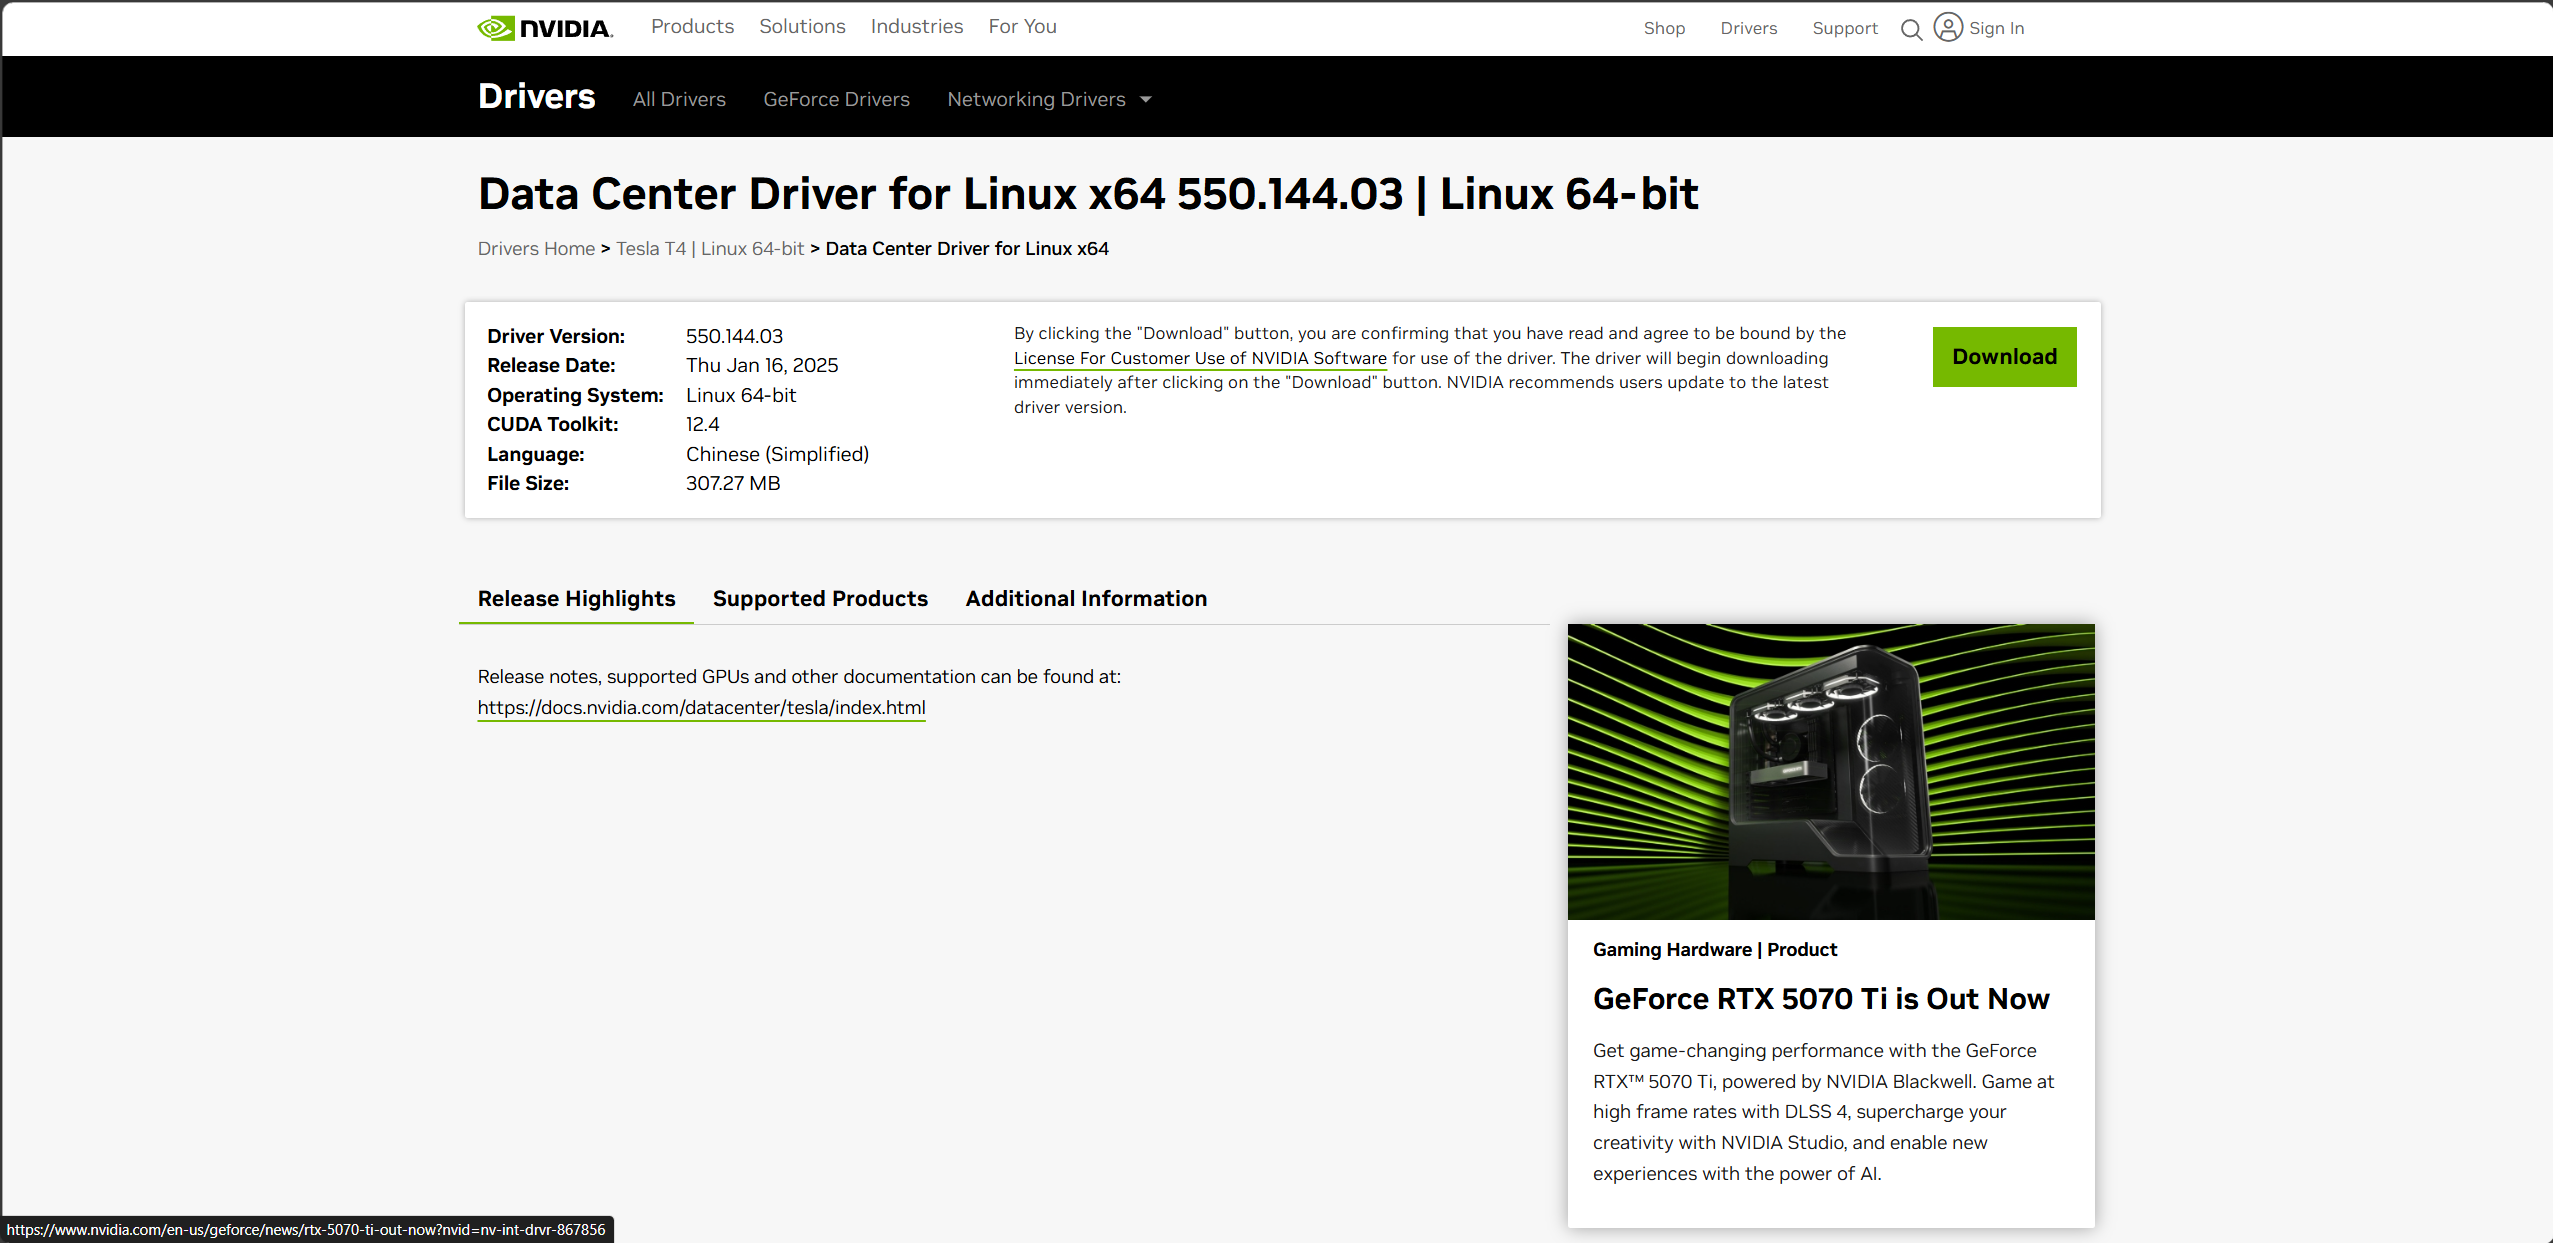
Task: Go to the Shop link
Action: tap(1664, 28)
